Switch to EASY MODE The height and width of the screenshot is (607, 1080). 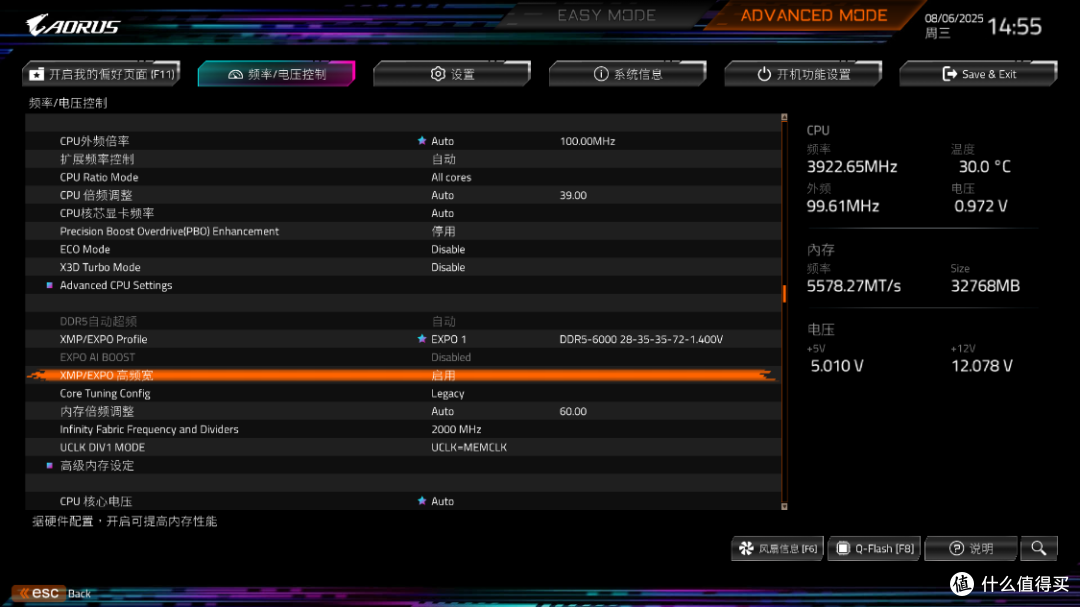[606, 15]
